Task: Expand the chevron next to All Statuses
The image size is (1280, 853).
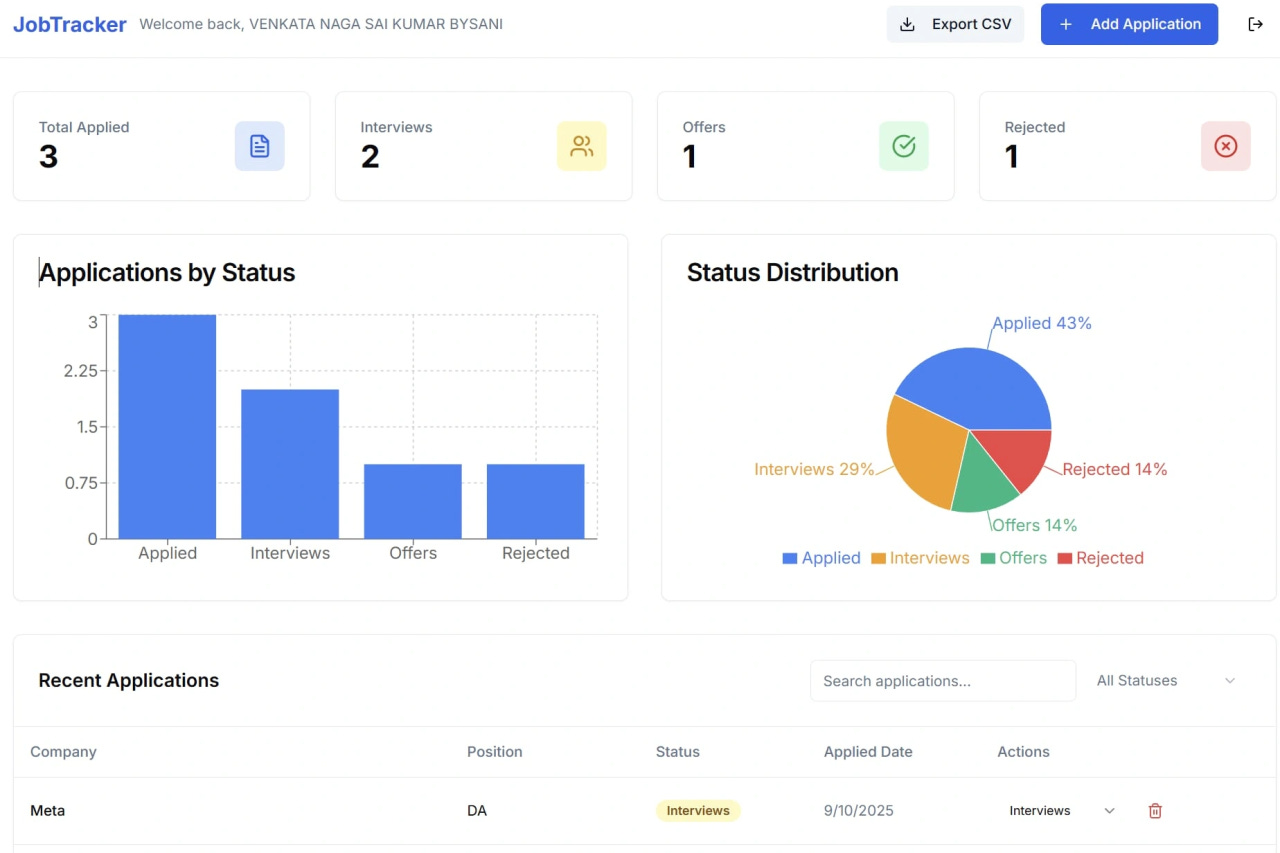Action: coord(1229,680)
